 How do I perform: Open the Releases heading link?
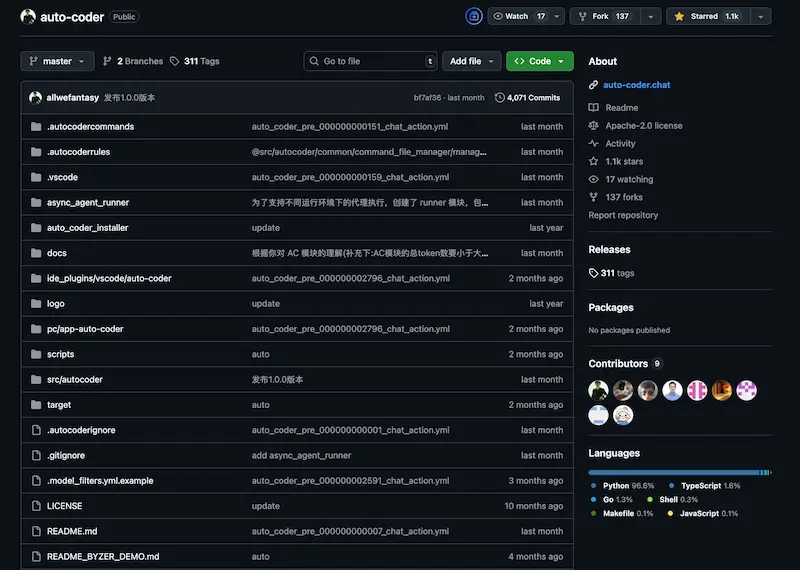point(609,250)
